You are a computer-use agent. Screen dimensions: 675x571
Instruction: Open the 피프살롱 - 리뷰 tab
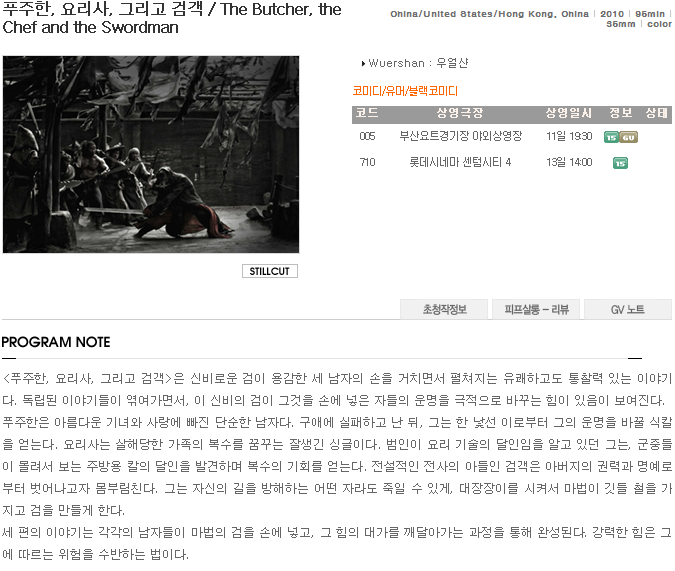(x=536, y=309)
